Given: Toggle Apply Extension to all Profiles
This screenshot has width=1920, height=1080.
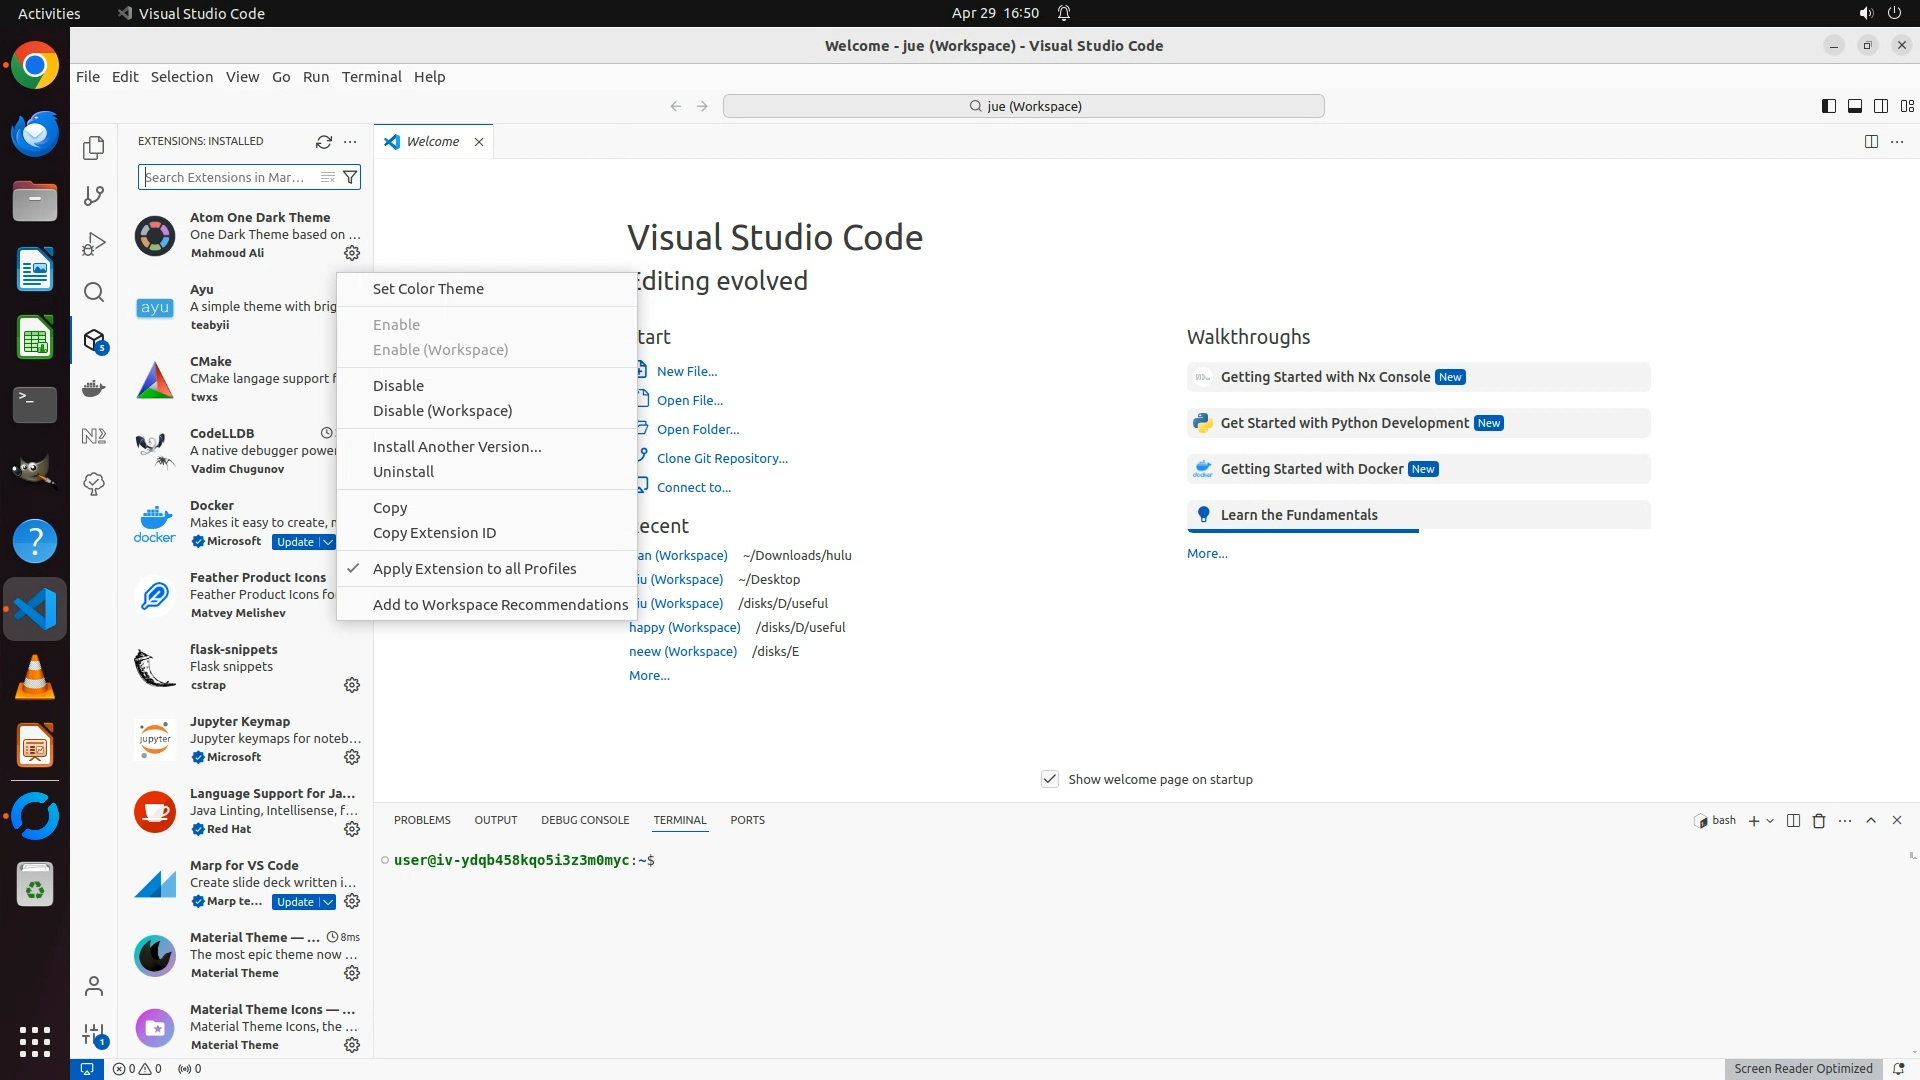Looking at the screenshot, I should point(474,568).
